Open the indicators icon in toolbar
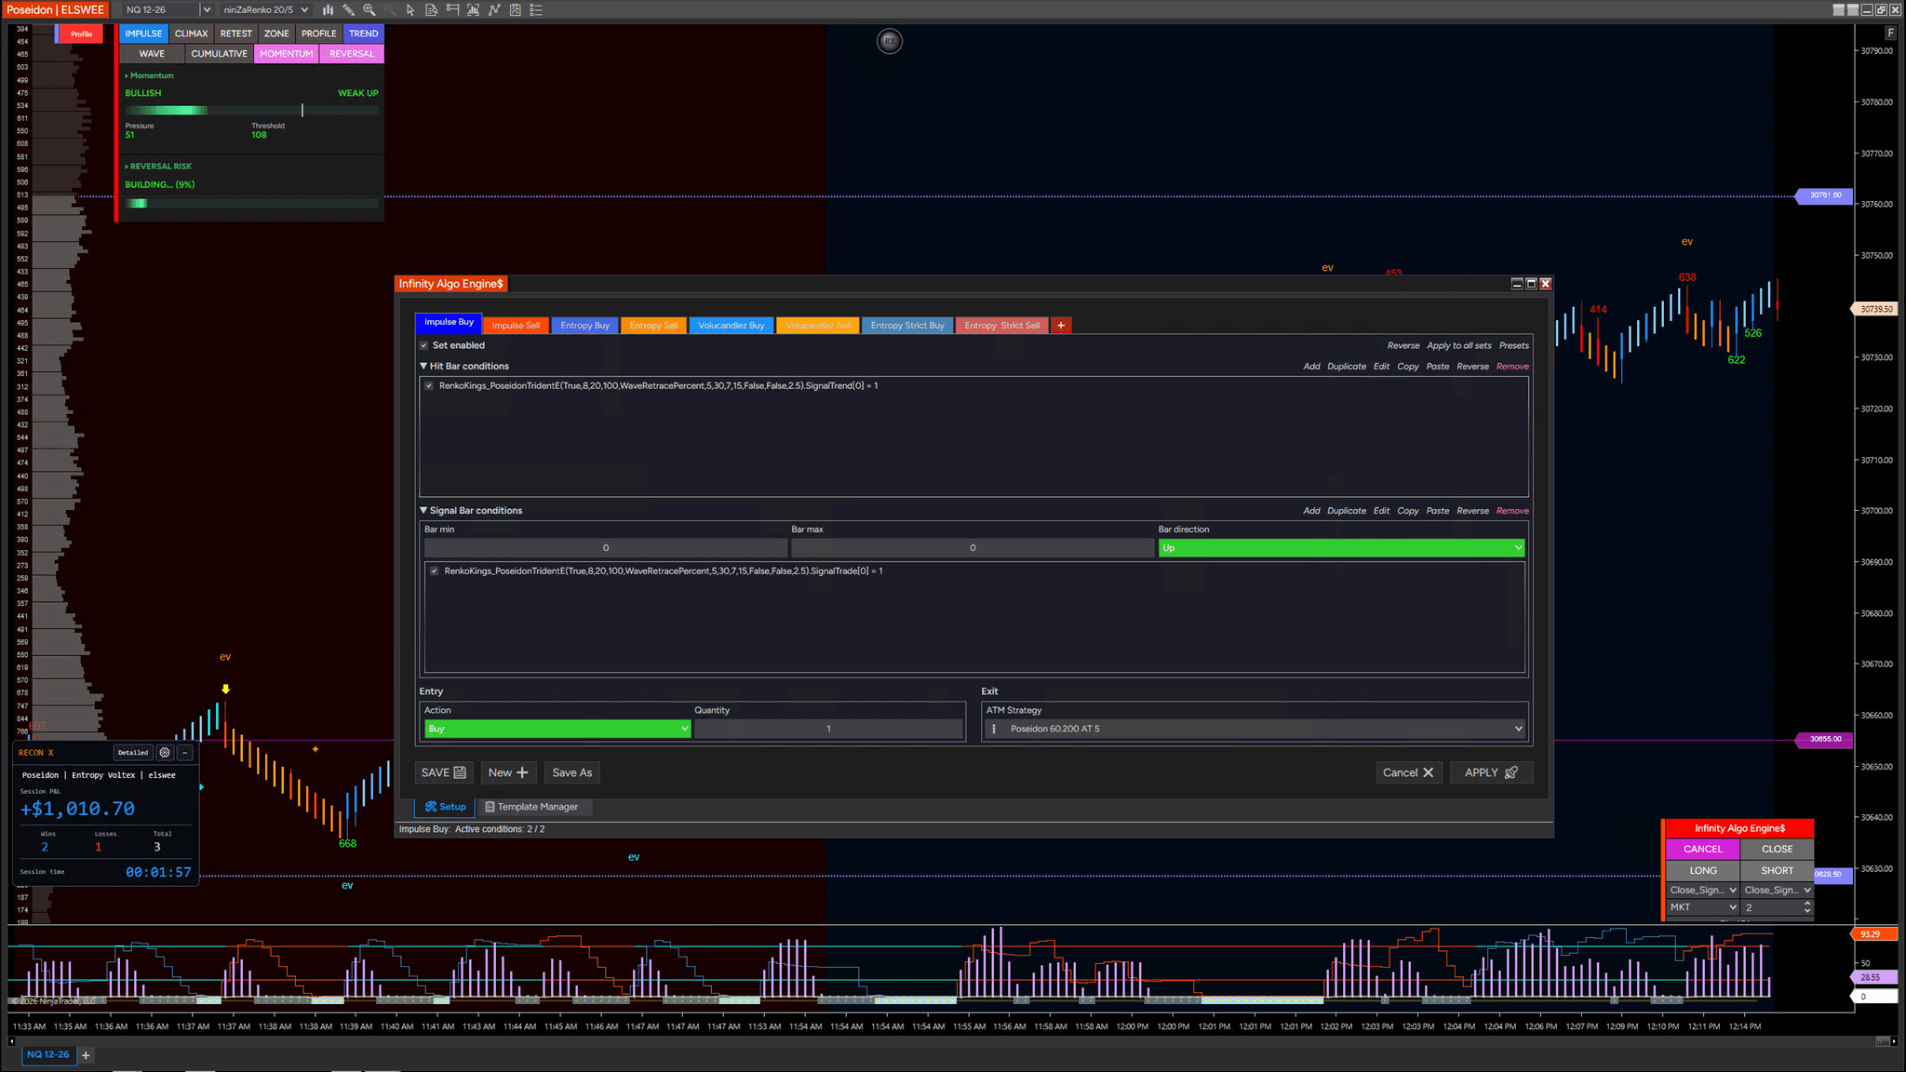This screenshot has width=1906, height=1072. (x=473, y=10)
